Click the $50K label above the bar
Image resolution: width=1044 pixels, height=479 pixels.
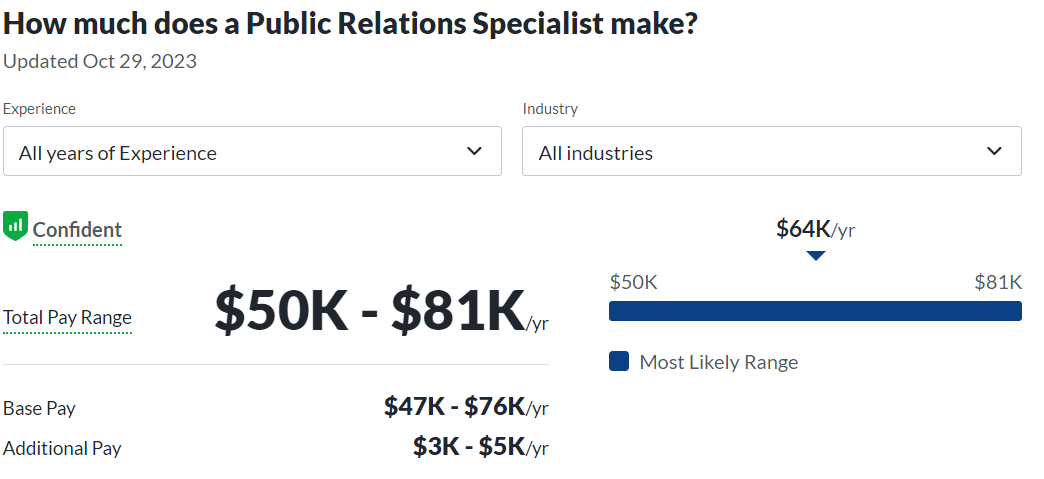633,282
